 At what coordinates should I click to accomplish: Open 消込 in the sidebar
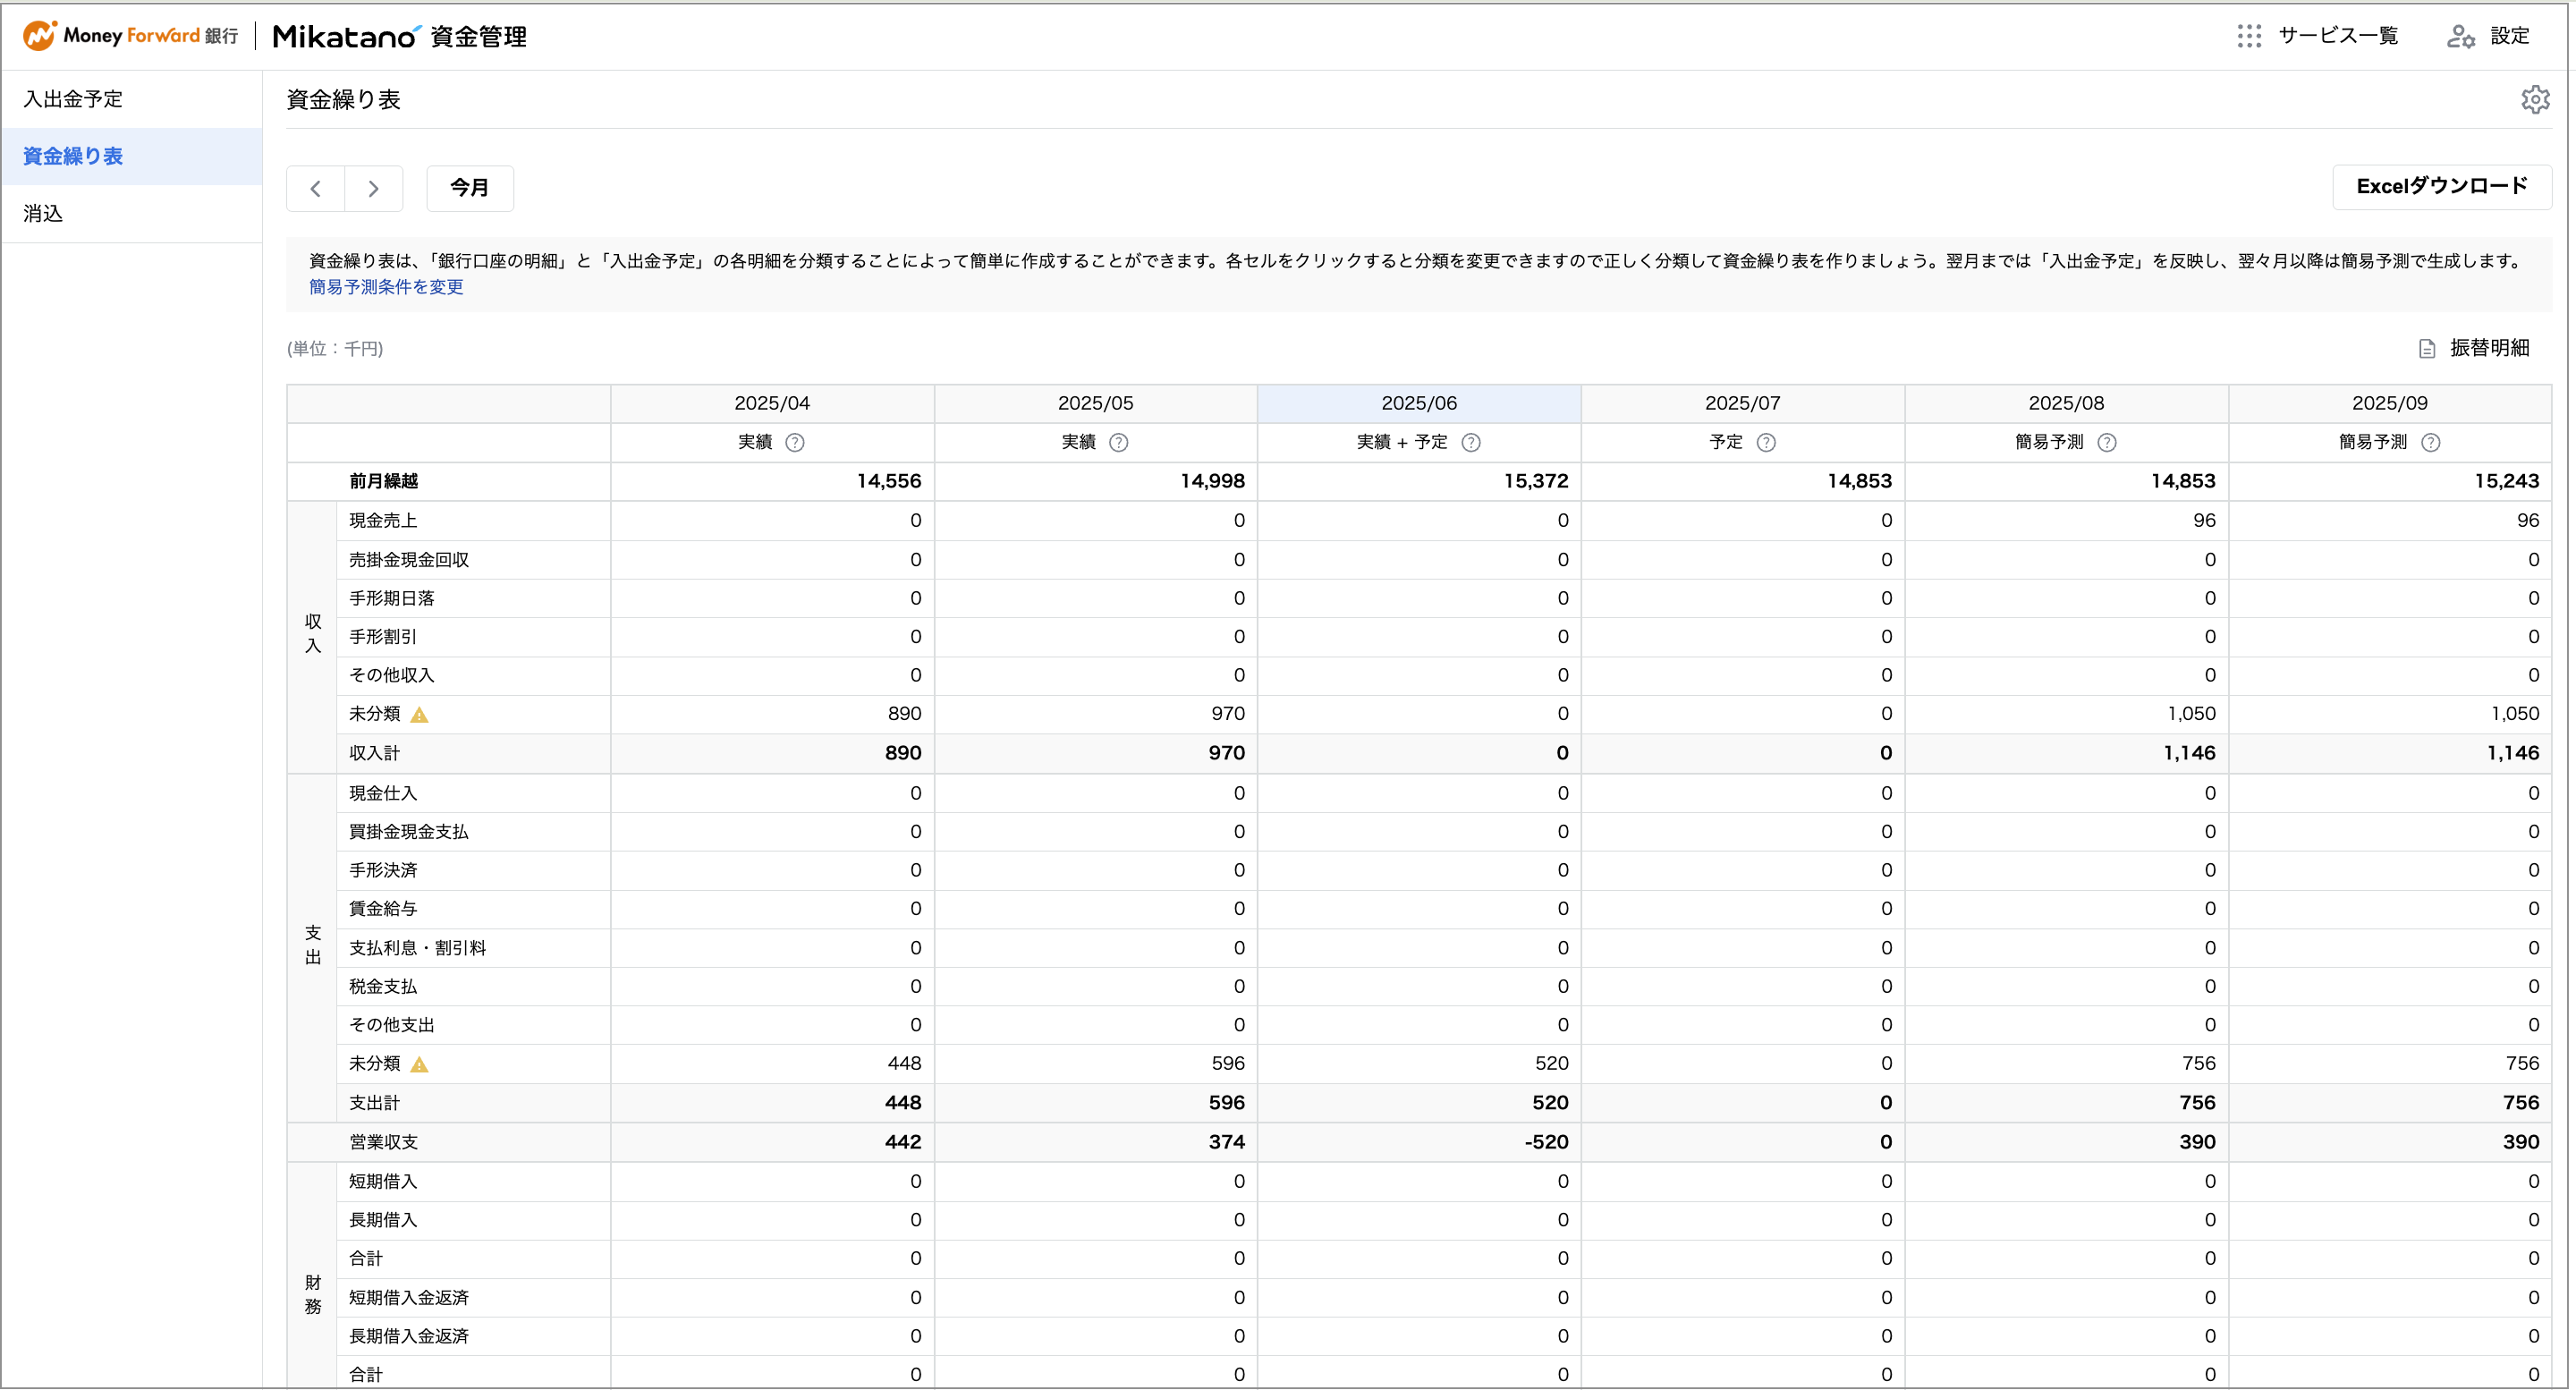click(x=132, y=213)
